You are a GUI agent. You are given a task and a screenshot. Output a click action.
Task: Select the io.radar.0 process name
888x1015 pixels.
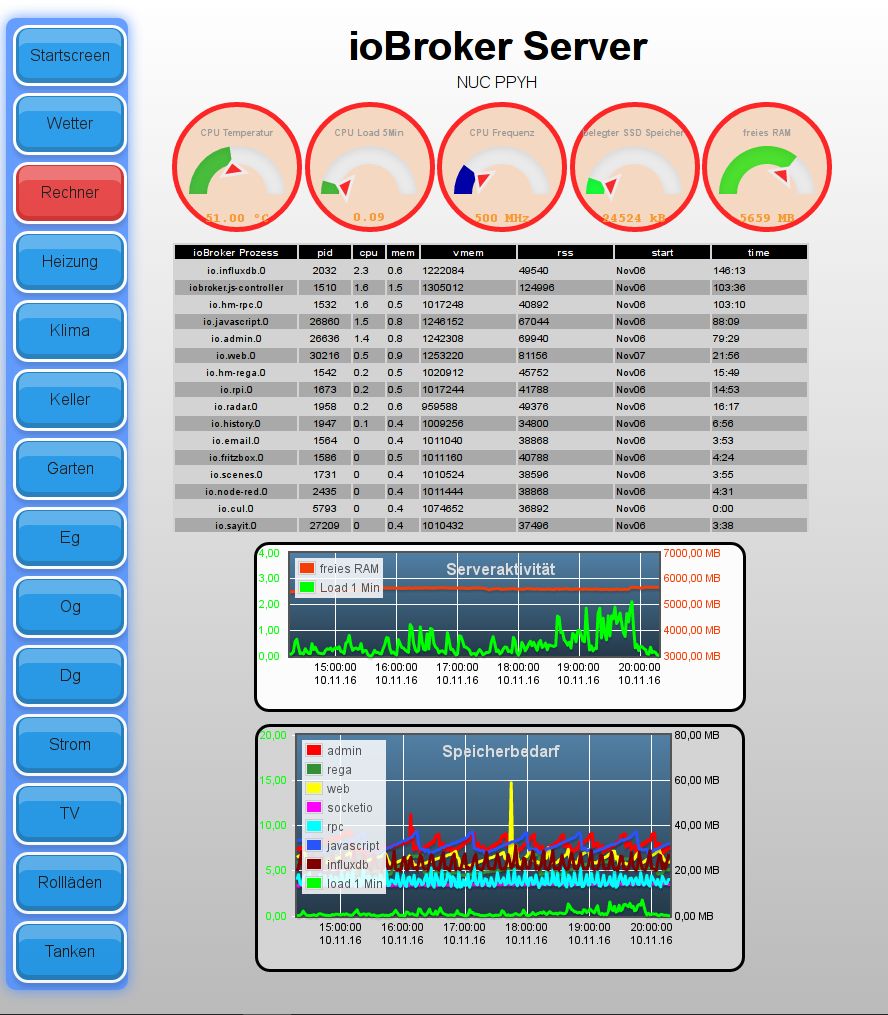236,407
